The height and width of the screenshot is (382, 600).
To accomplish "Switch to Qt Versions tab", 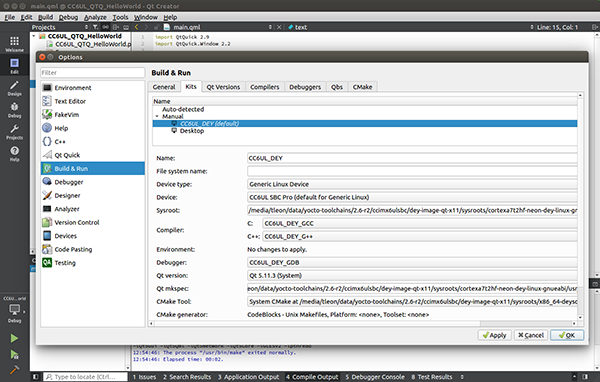I will [x=223, y=87].
